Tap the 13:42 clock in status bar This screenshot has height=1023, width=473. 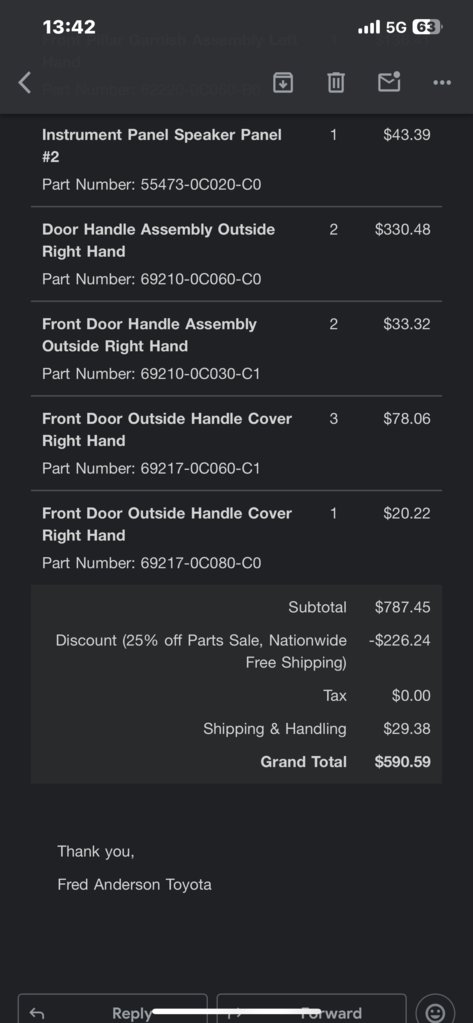(69, 27)
